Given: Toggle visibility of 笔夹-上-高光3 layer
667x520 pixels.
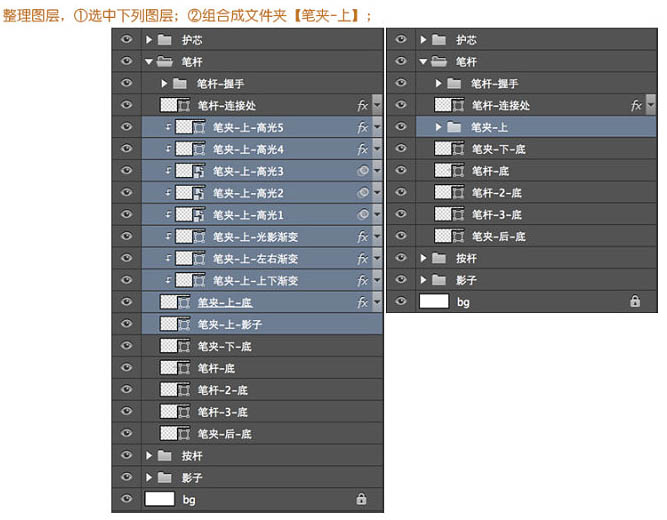Looking at the screenshot, I should click(126, 171).
